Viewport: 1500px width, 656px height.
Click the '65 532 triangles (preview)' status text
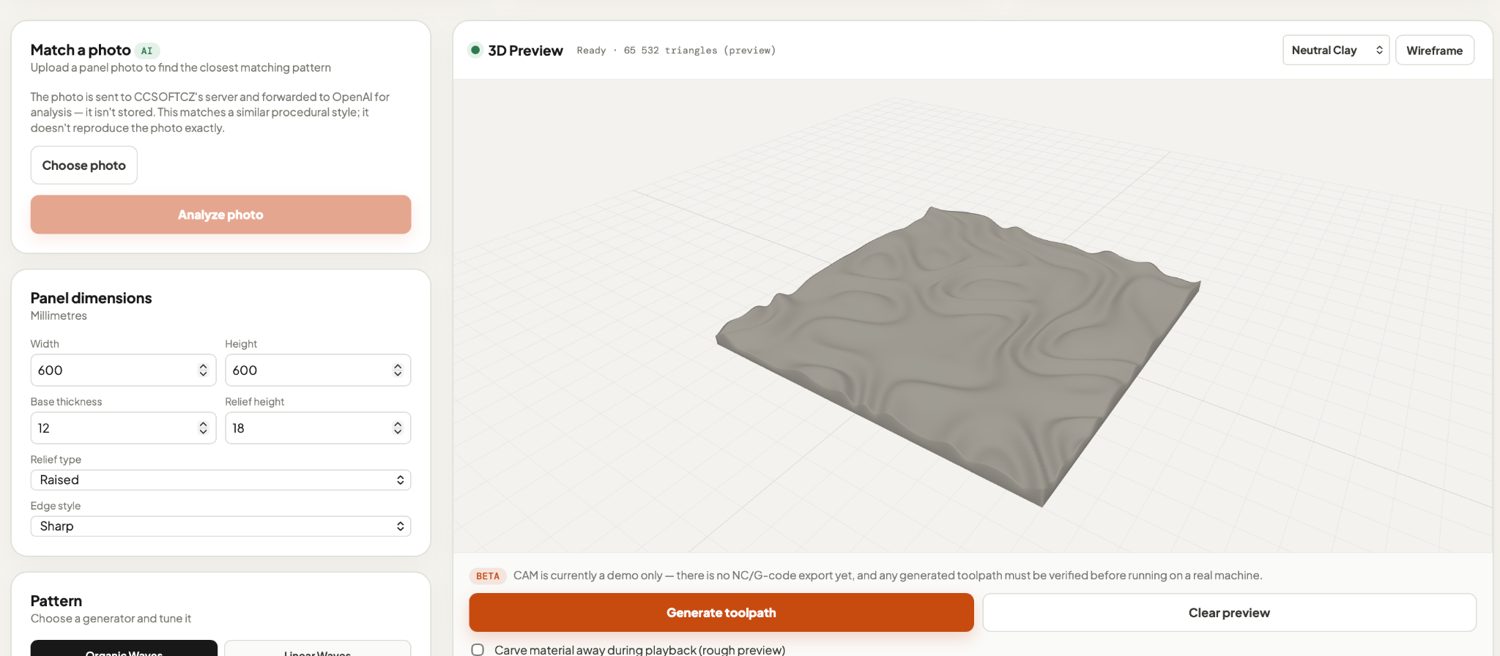coord(700,50)
